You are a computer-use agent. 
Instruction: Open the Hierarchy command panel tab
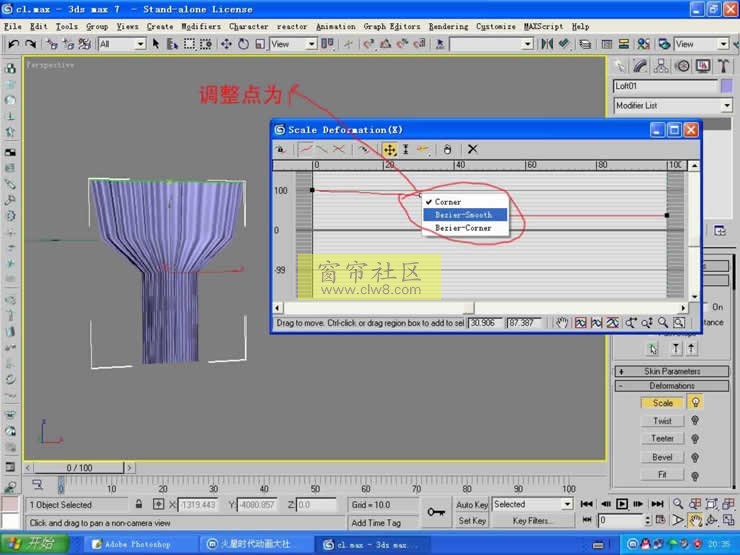pos(661,66)
